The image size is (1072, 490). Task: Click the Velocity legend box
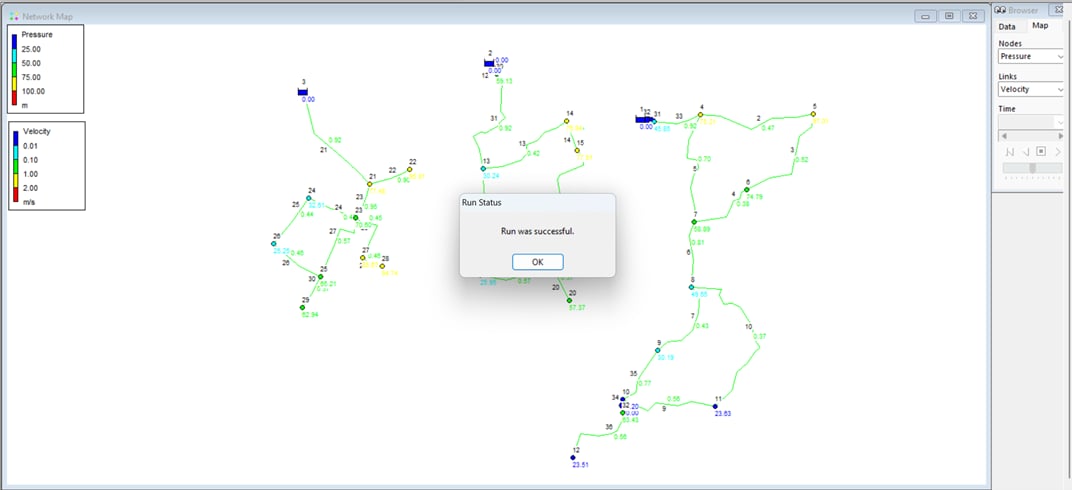pos(46,165)
